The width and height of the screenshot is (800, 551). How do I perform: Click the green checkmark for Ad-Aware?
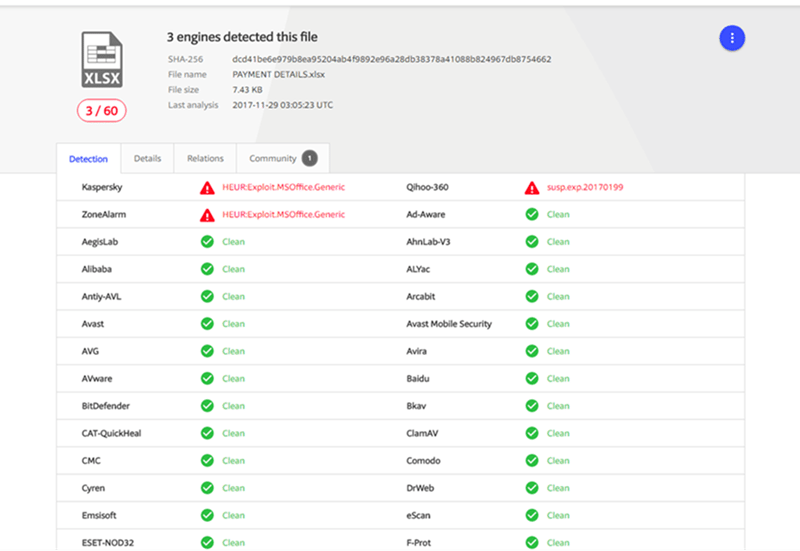click(x=532, y=214)
